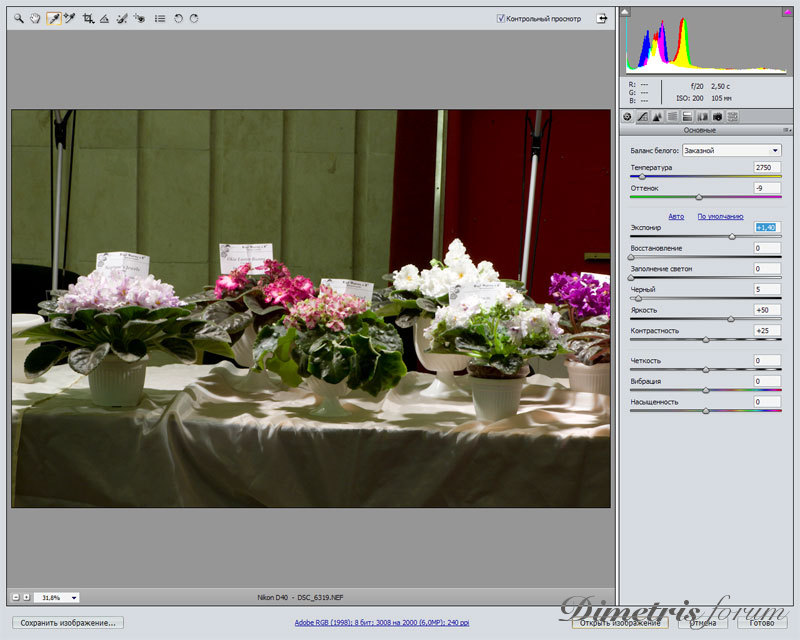Screen dimensions: 800x640
Task: Choose the Straighten tool
Action: tap(104, 18)
